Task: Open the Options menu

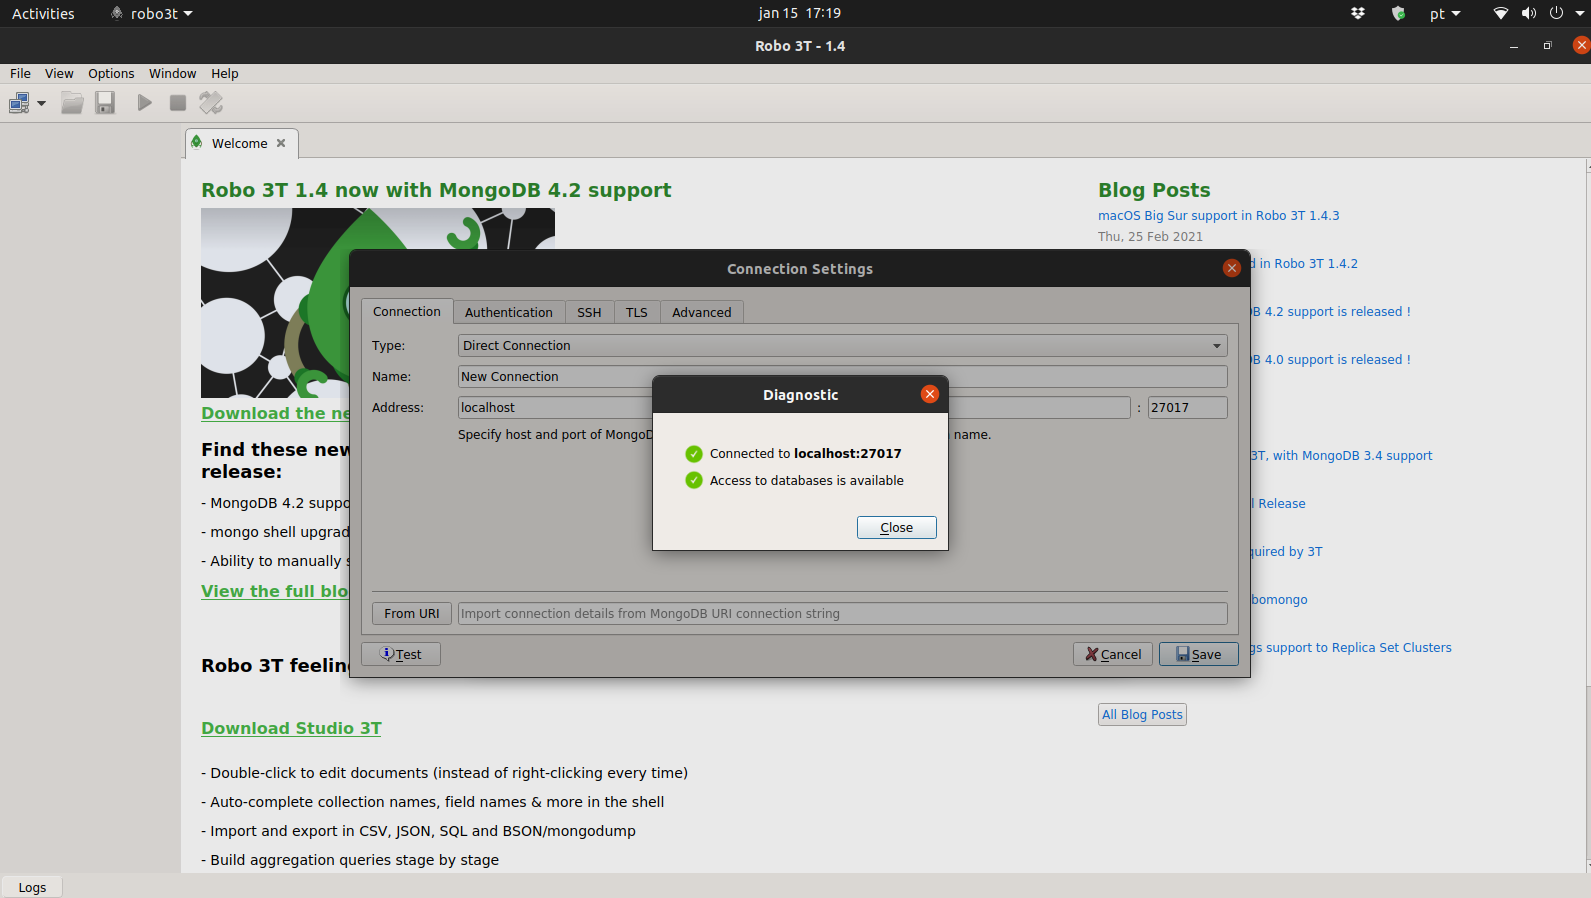Action: click(x=111, y=73)
